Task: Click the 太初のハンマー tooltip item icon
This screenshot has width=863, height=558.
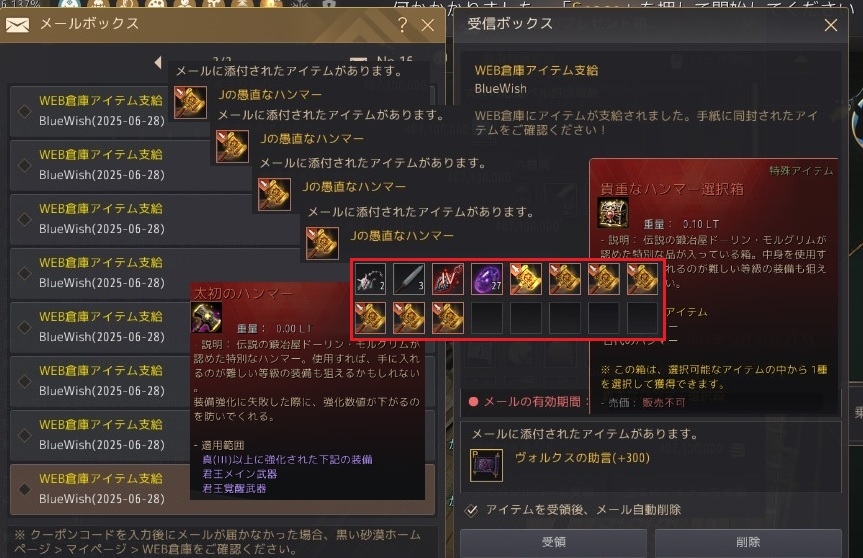Action: tap(206, 318)
